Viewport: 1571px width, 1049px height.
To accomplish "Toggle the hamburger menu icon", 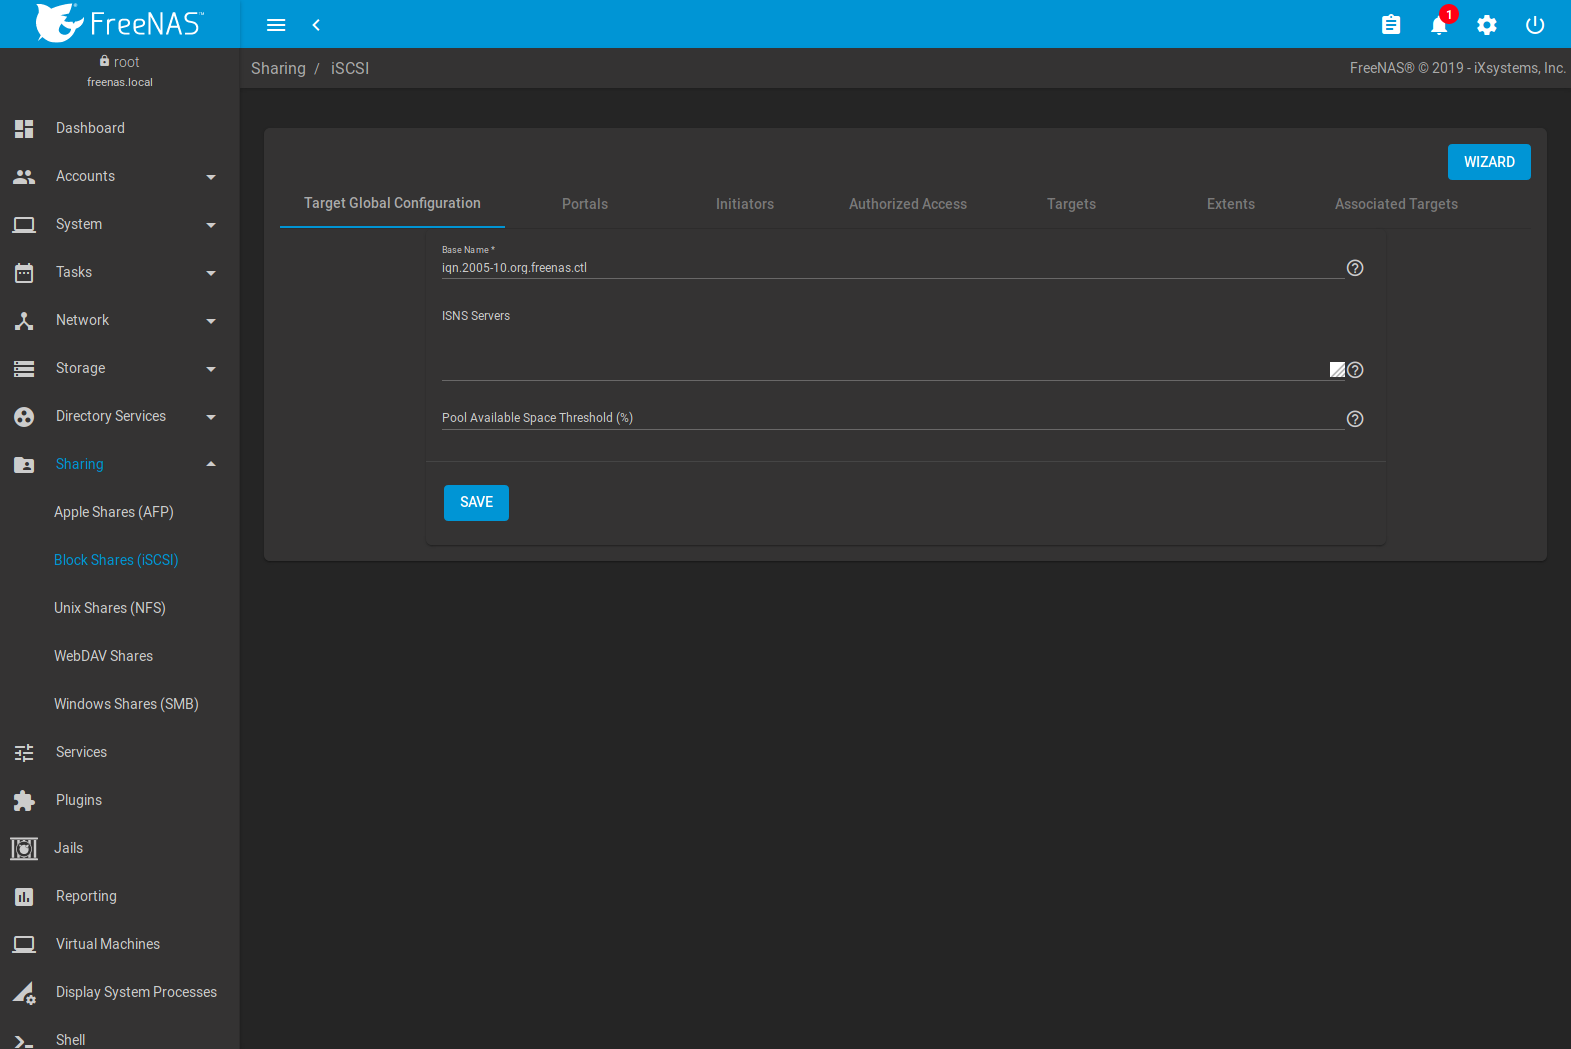I will pos(276,25).
